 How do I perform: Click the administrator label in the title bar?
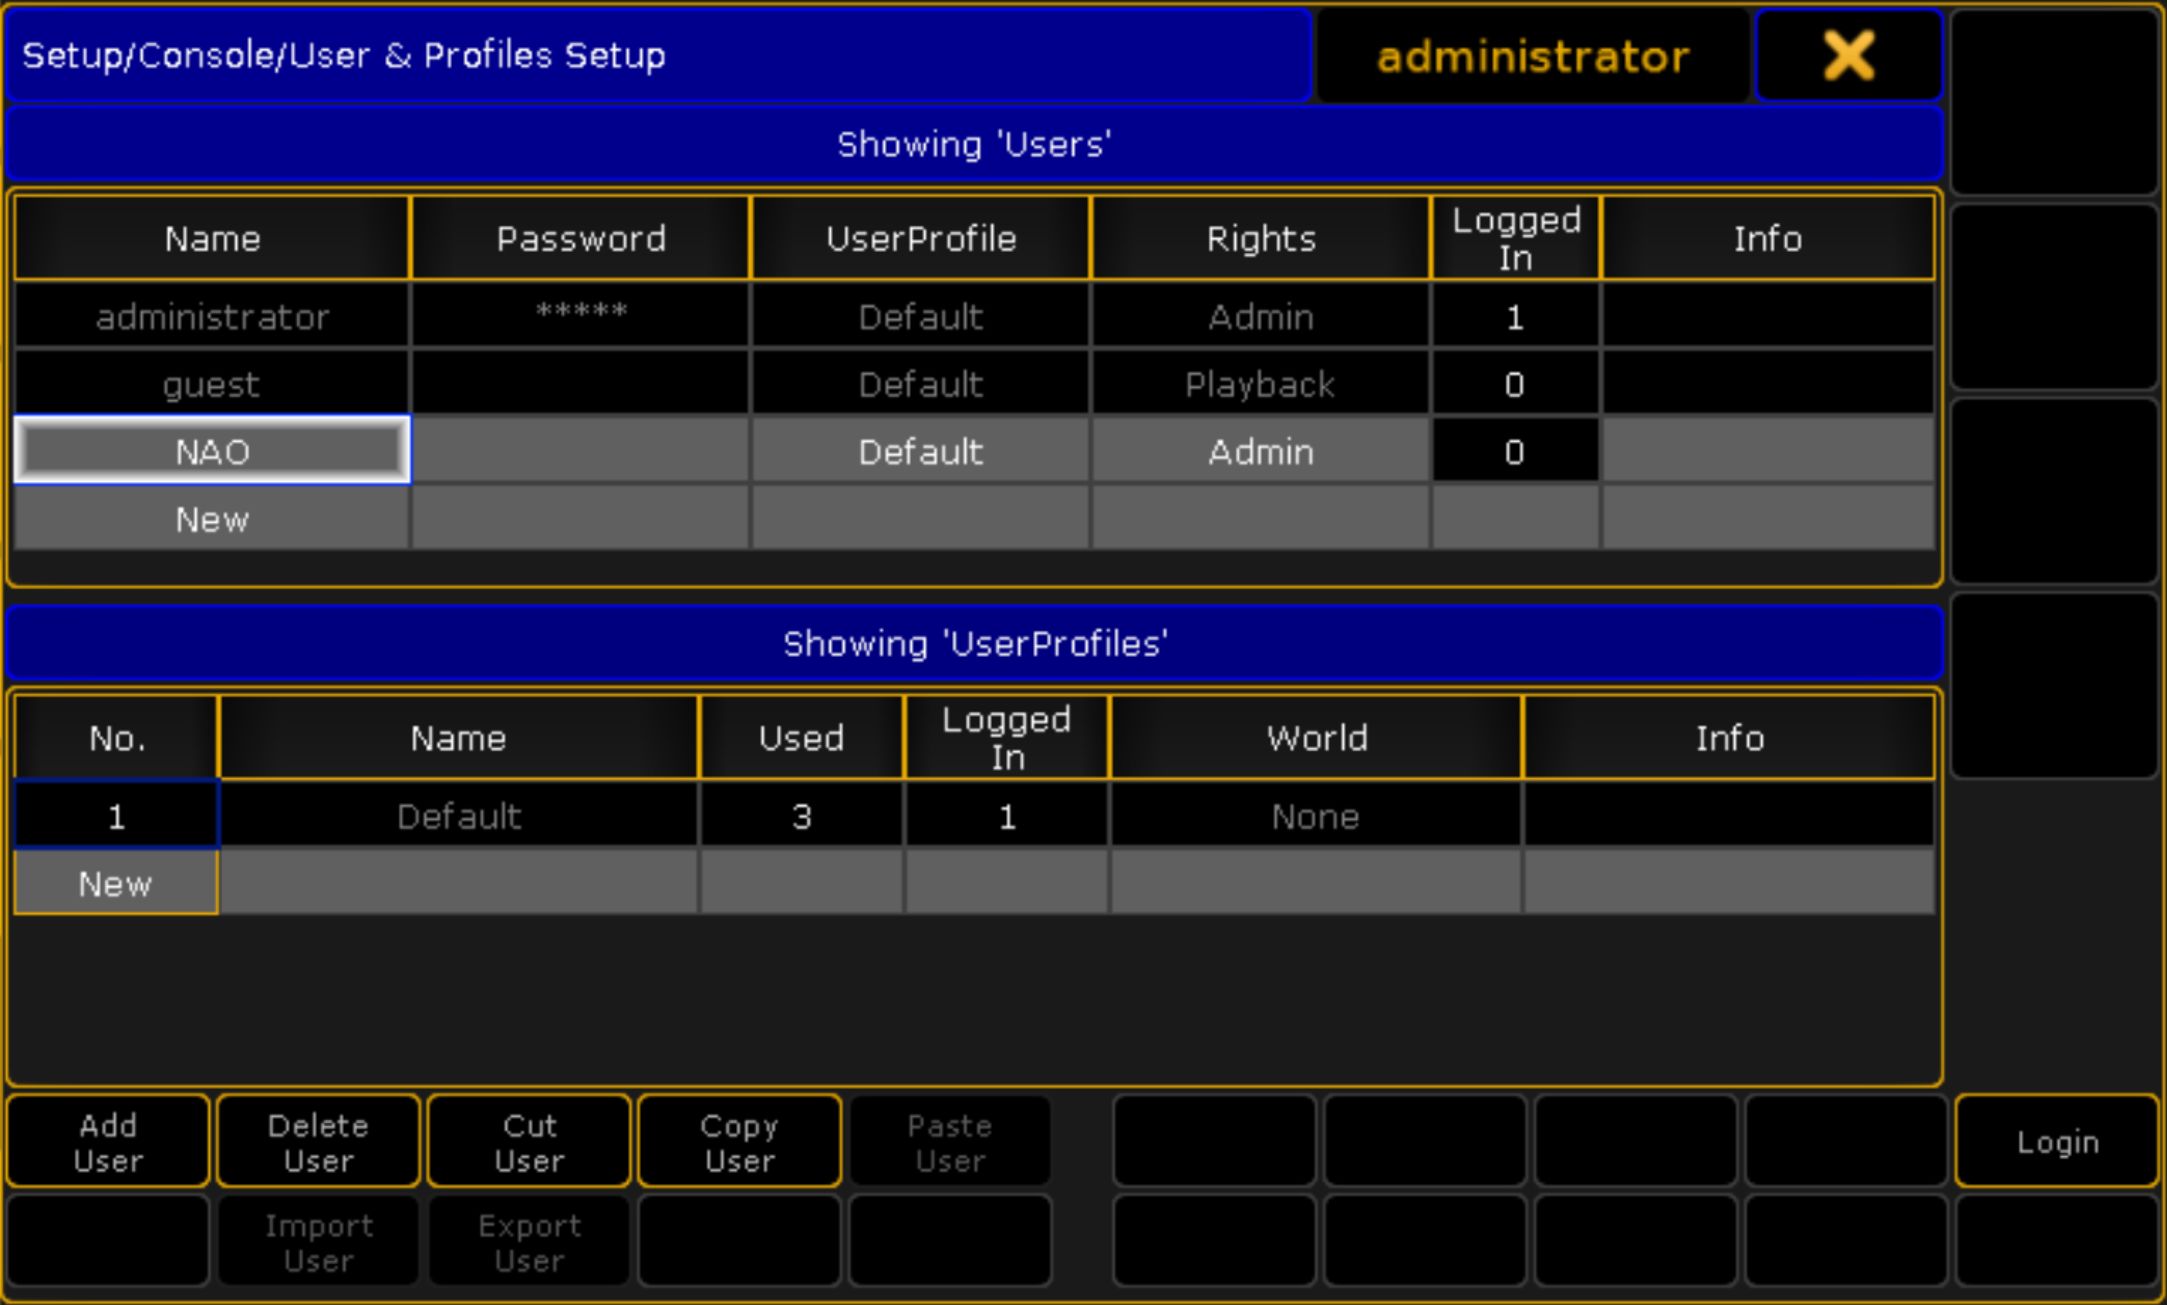1532,57
